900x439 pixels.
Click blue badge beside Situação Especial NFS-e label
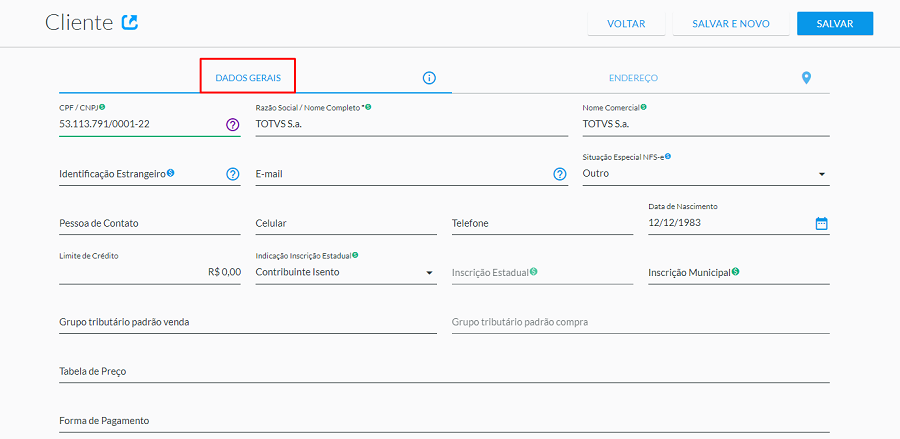point(668,156)
